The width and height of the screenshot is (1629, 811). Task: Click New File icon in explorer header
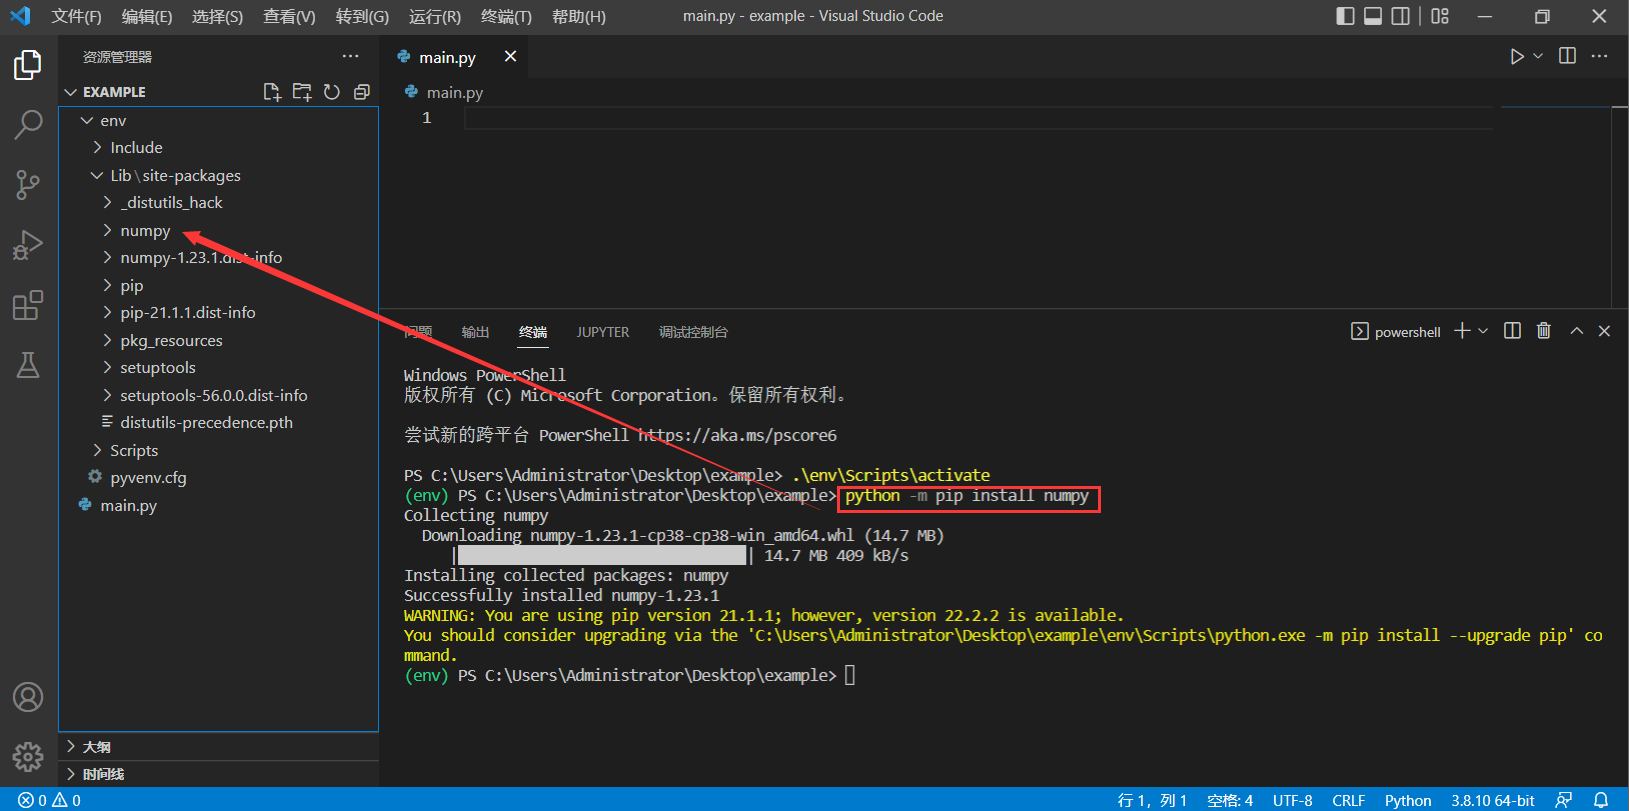pos(271,92)
